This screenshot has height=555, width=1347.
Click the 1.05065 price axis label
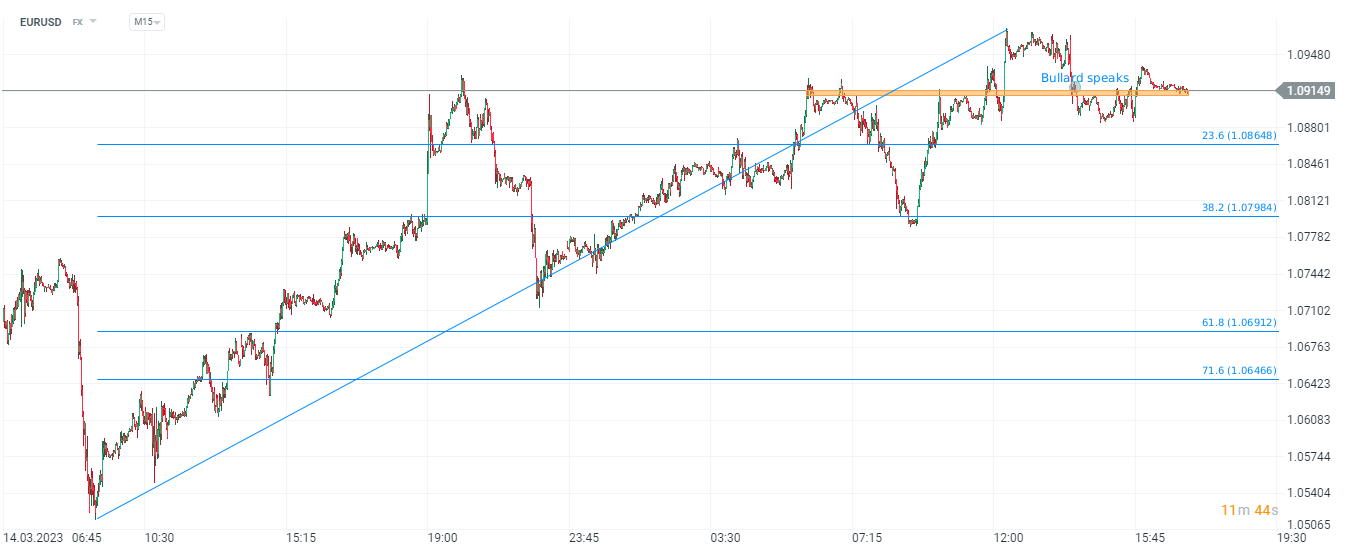1308,525
